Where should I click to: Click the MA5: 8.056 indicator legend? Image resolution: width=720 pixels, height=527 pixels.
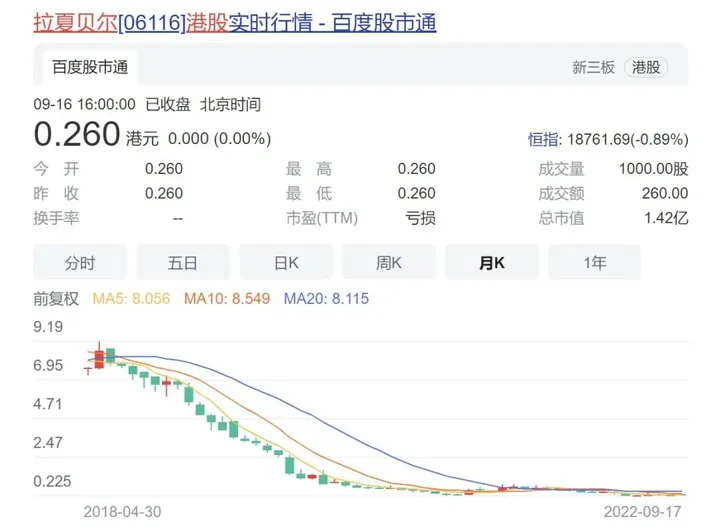tap(131, 299)
